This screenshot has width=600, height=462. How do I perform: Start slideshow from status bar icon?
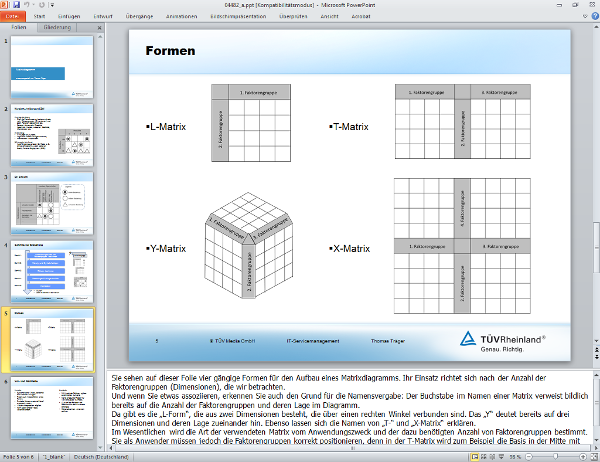[501, 456]
